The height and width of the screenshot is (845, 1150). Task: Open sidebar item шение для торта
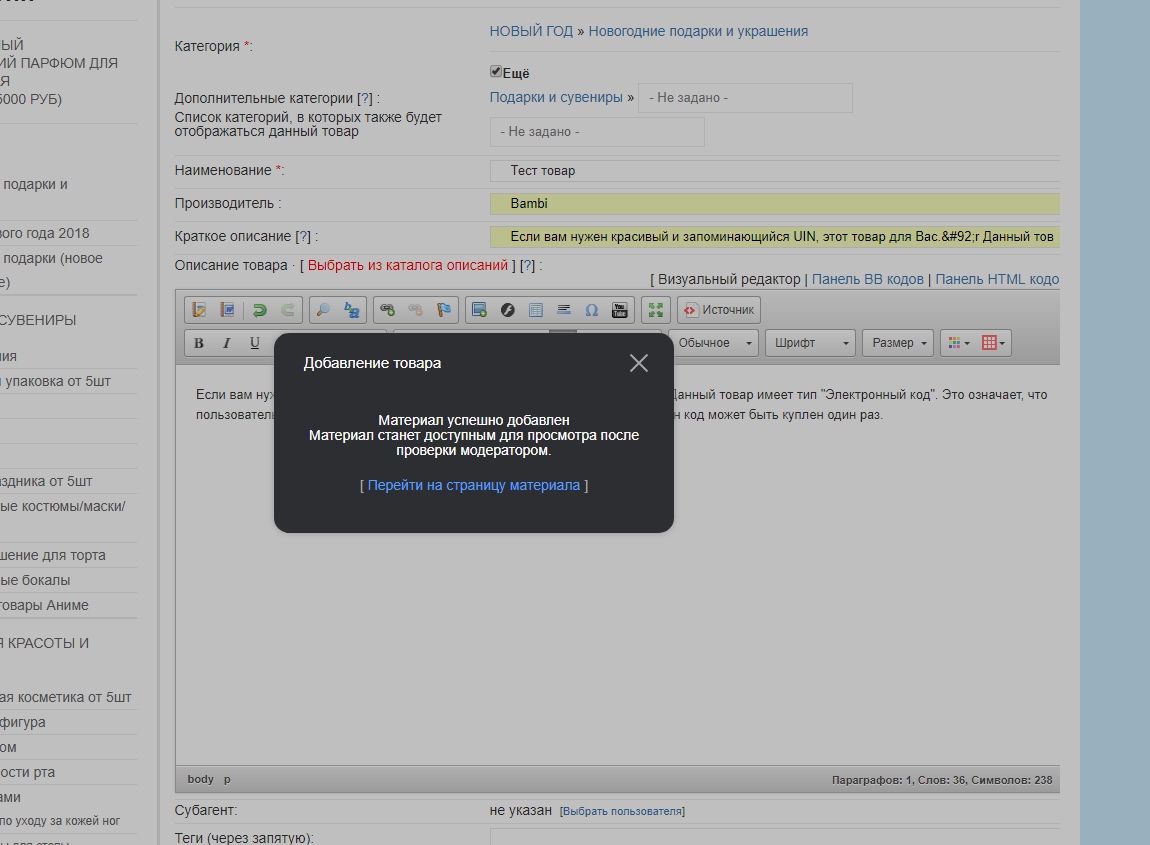click(53, 555)
